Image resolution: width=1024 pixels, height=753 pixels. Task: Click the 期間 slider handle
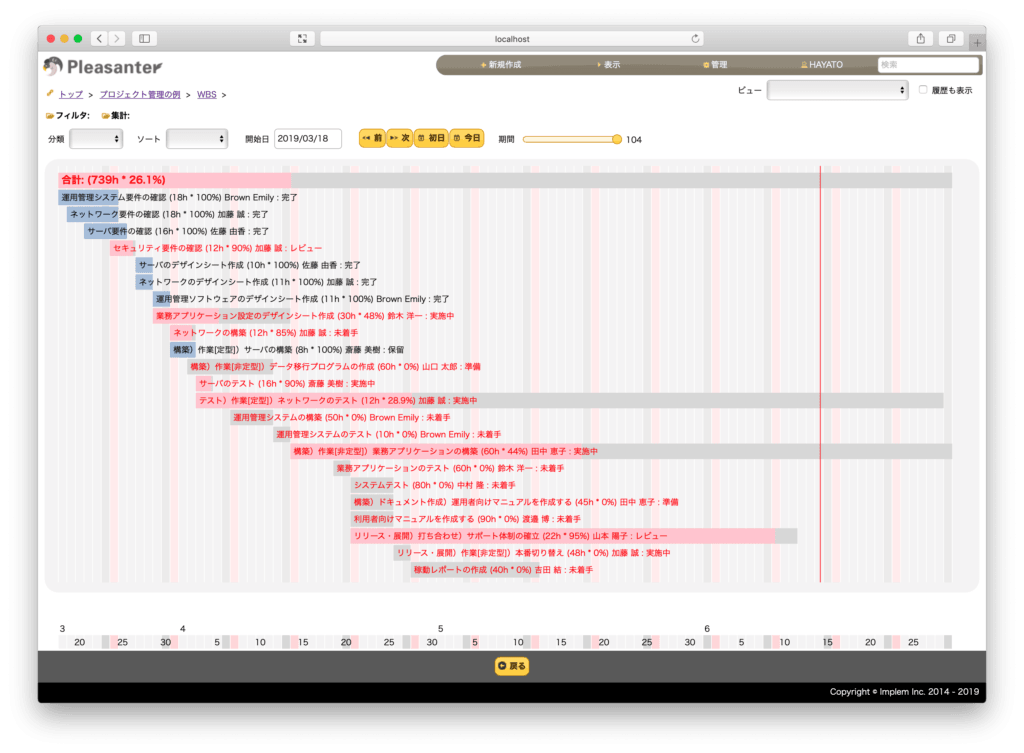coord(616,139)
